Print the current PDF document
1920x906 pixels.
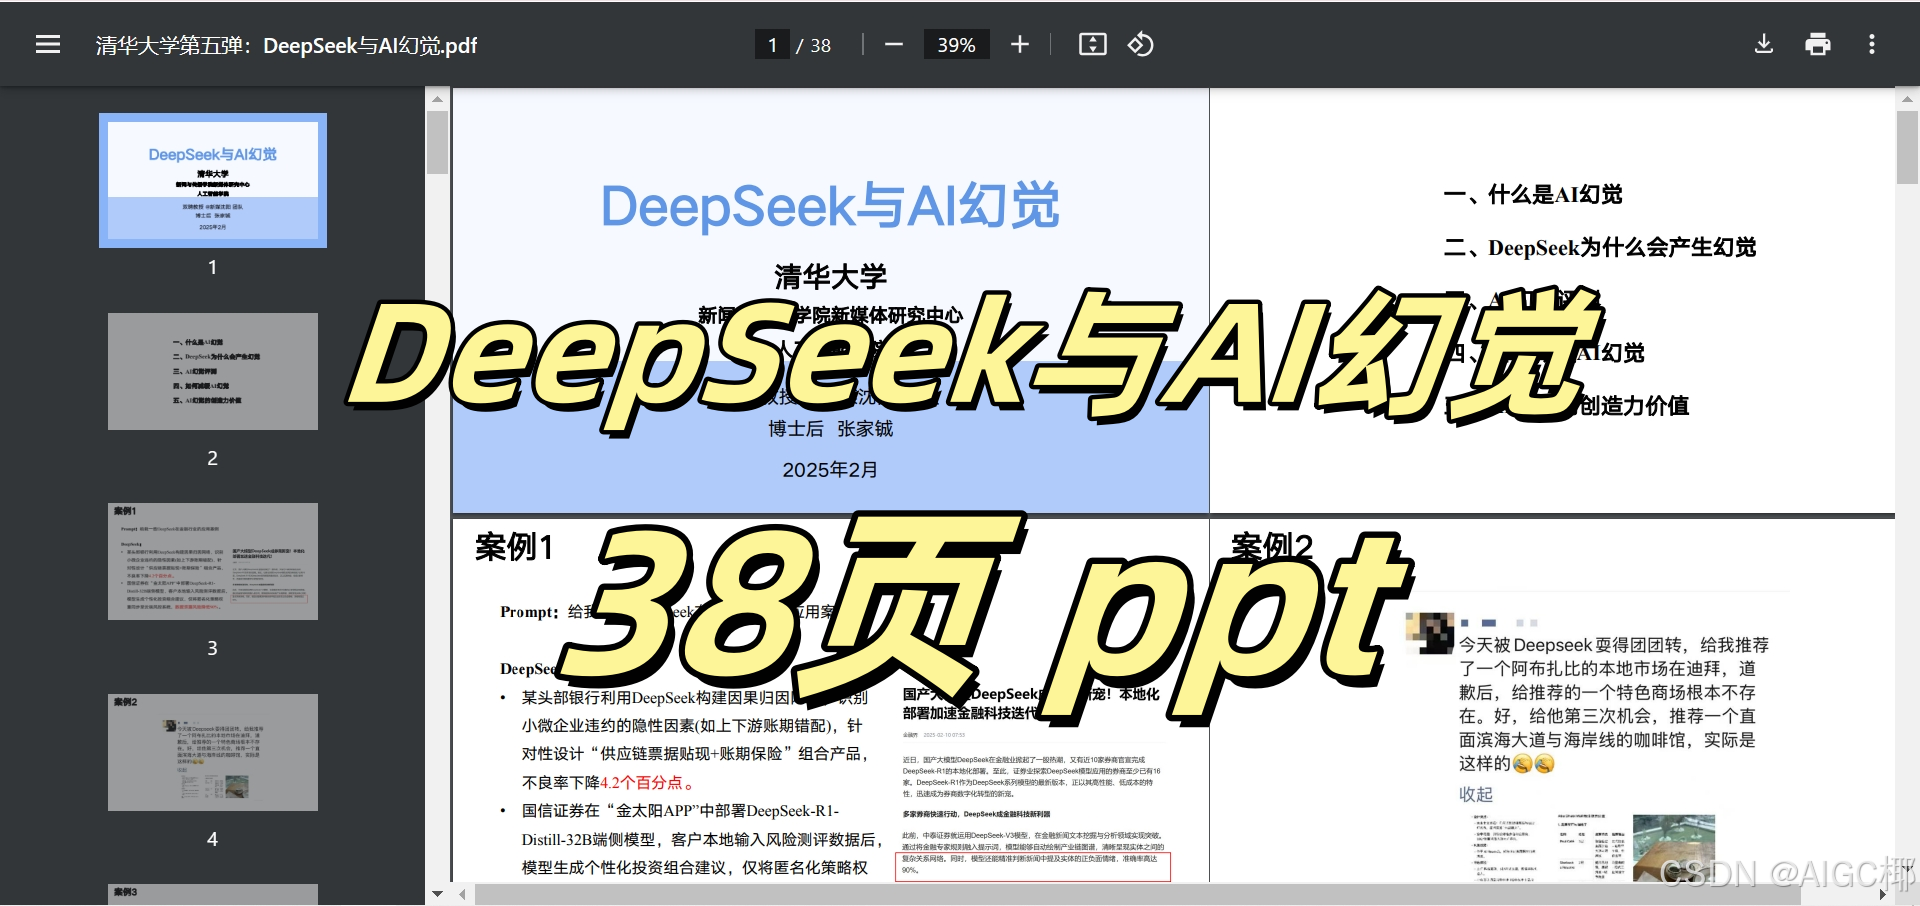pos(1817,44)
